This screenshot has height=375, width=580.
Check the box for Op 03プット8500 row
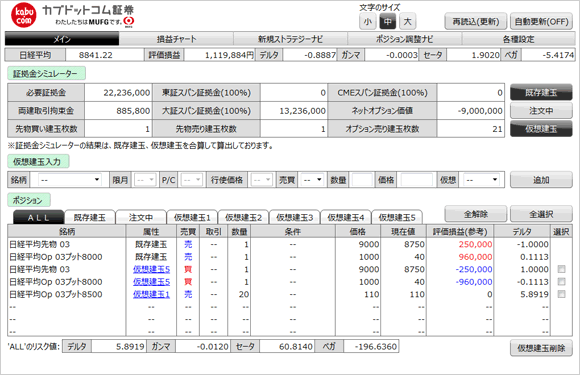point(562,294)
